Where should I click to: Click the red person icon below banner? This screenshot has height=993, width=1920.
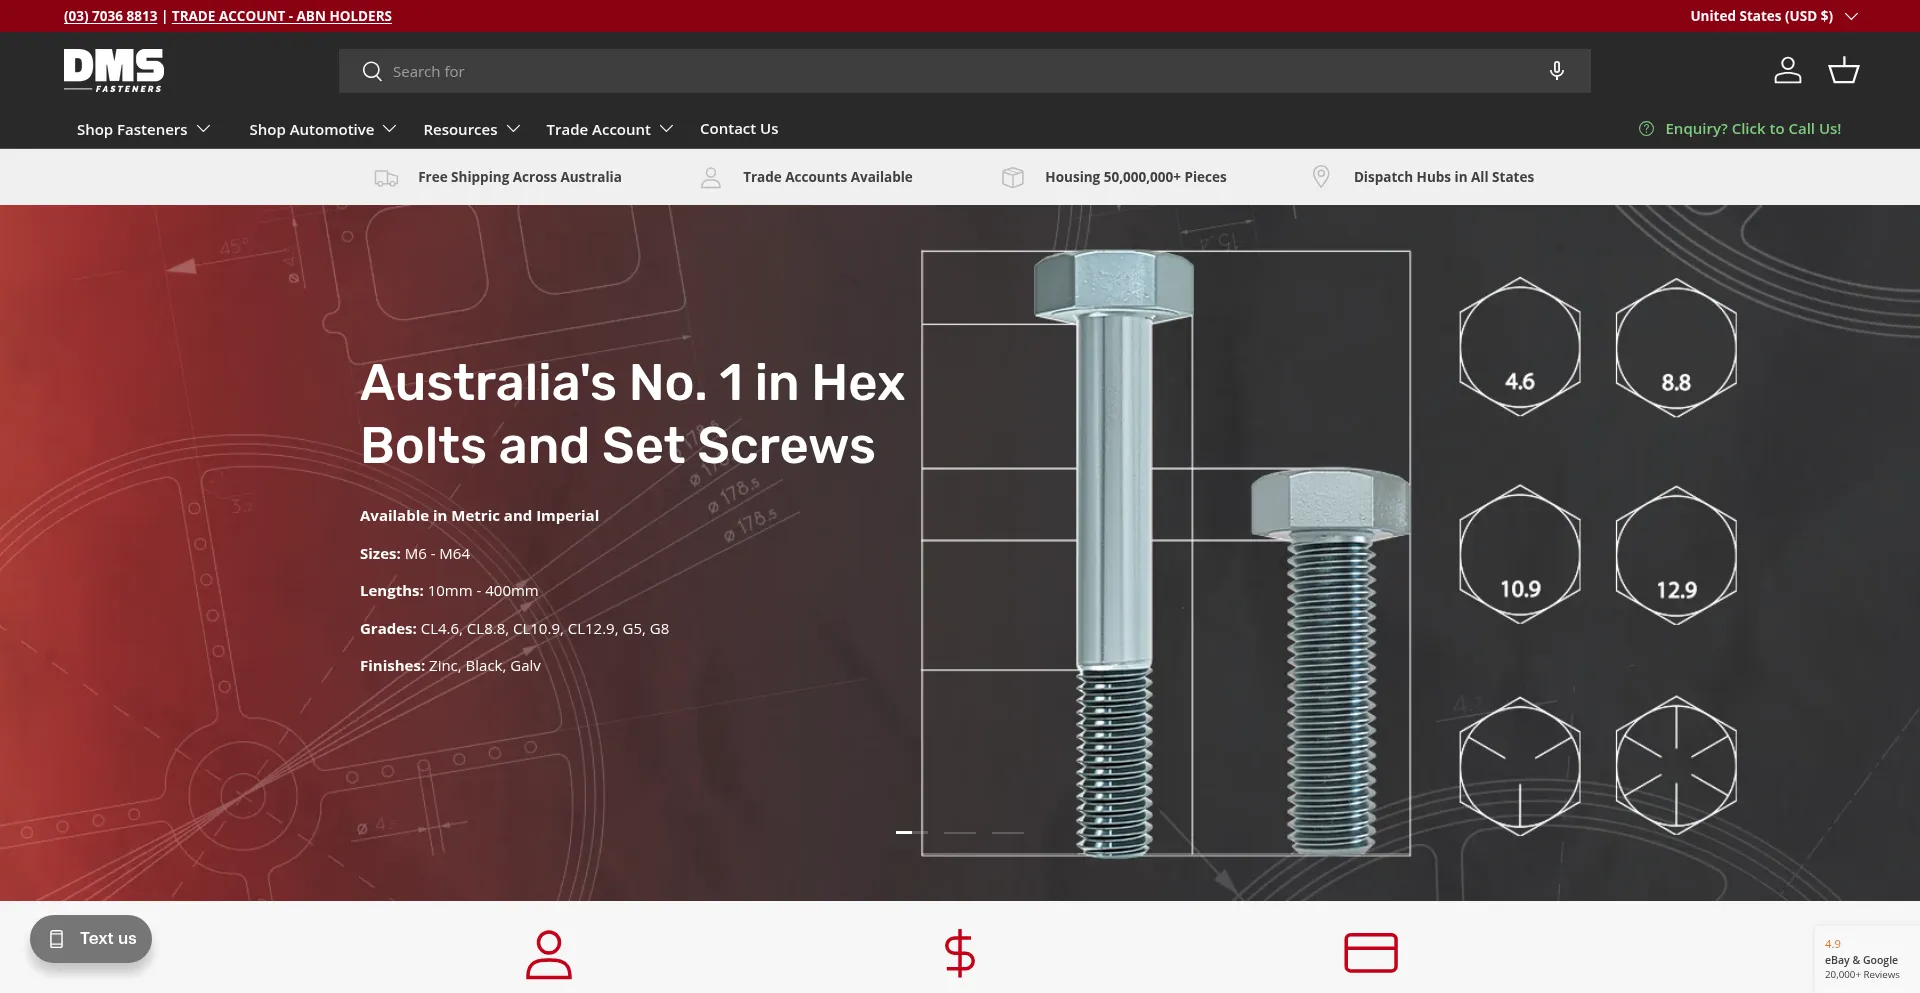pos(549,954)
